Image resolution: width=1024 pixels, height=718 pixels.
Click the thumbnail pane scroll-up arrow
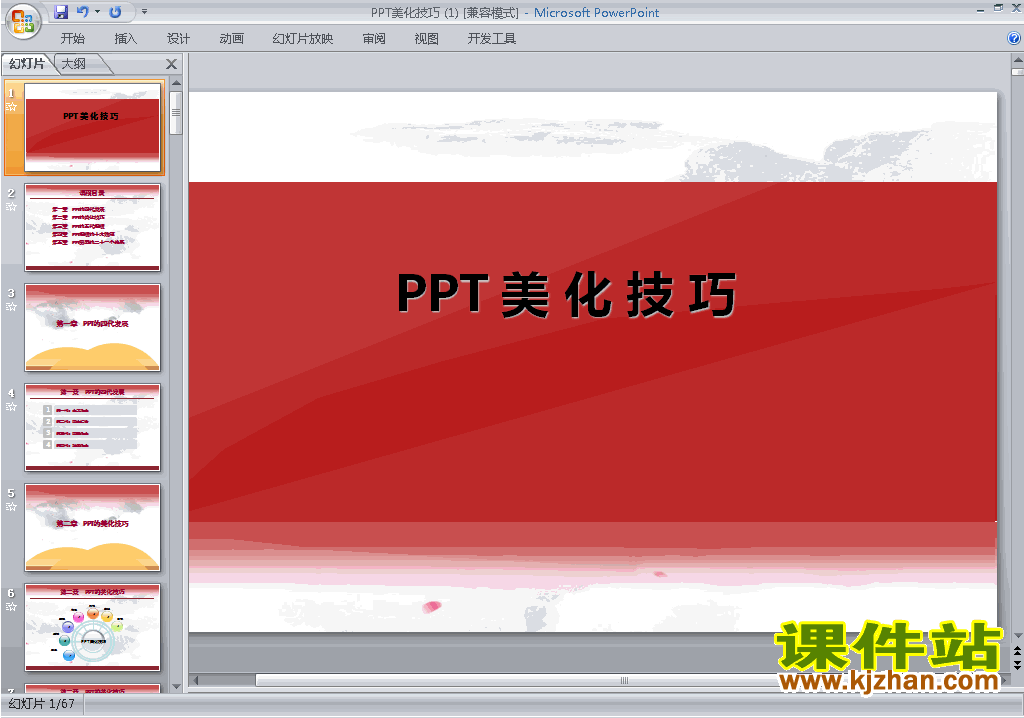tap(176, 84)
